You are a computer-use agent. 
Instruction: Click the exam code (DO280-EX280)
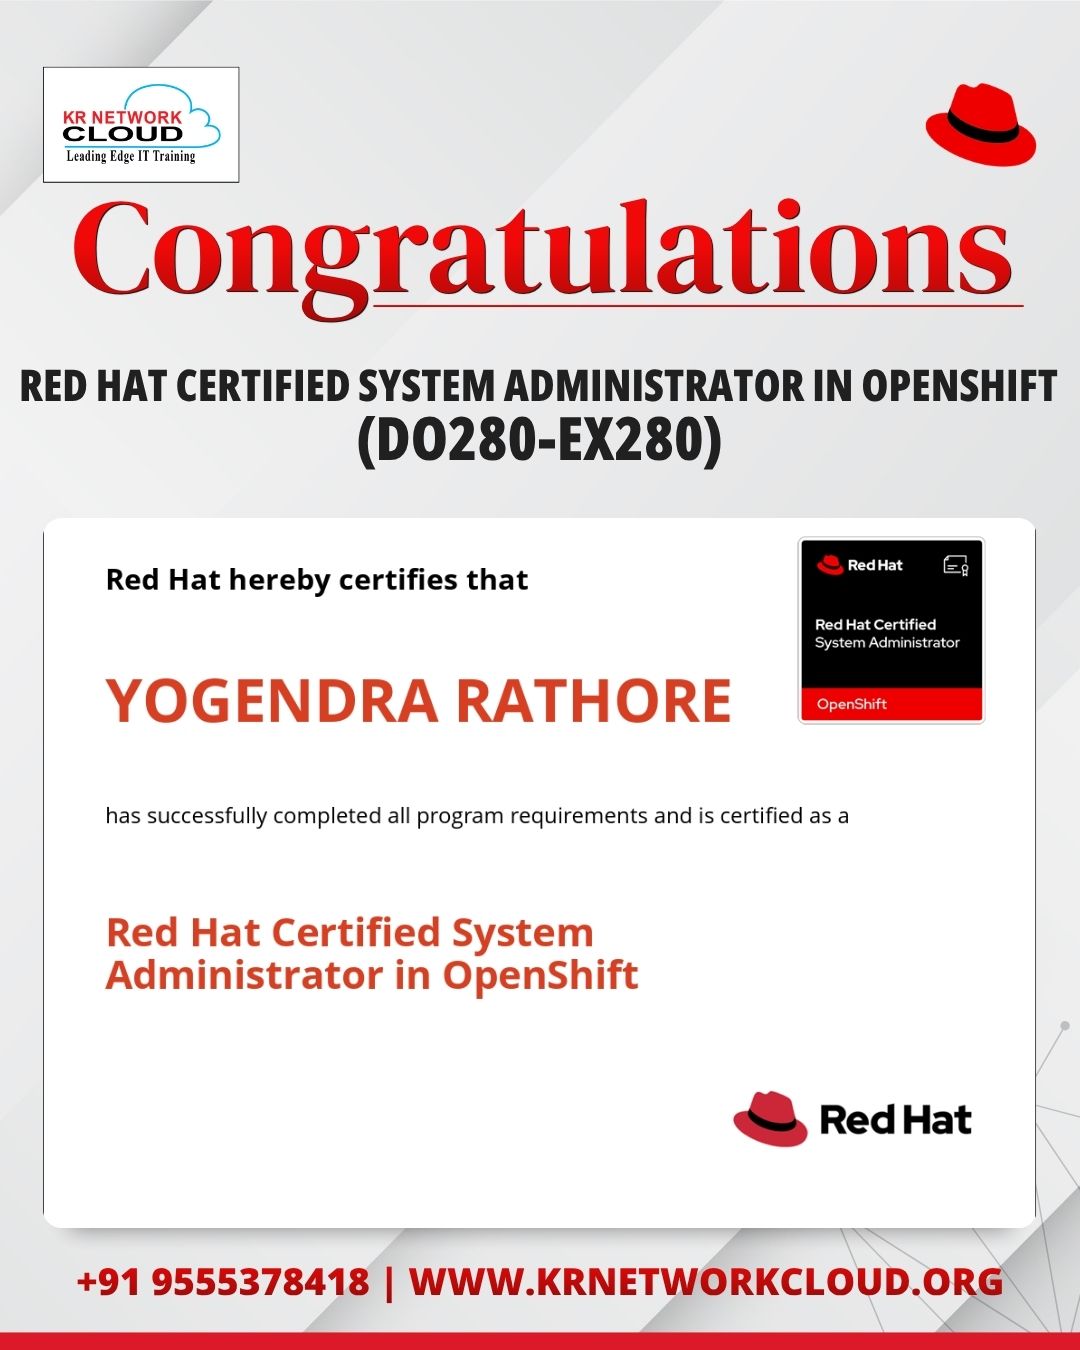click(540, 439)
